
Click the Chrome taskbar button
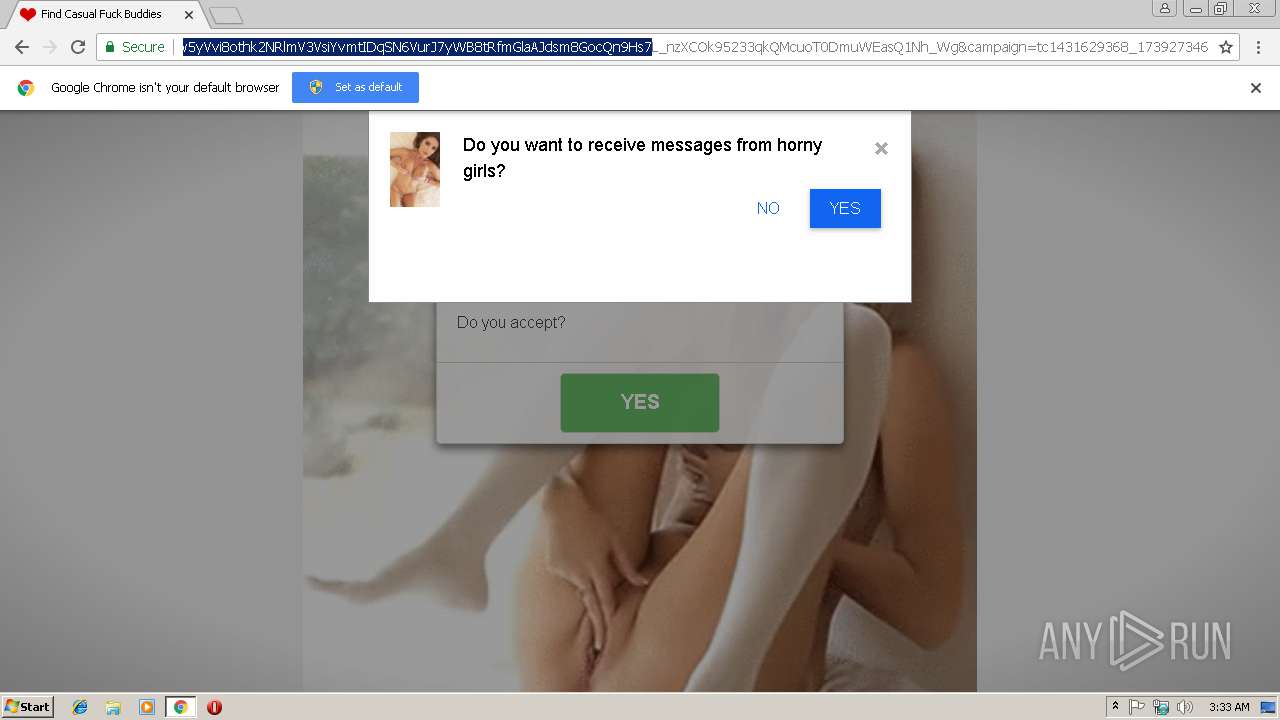click(180, 707)
